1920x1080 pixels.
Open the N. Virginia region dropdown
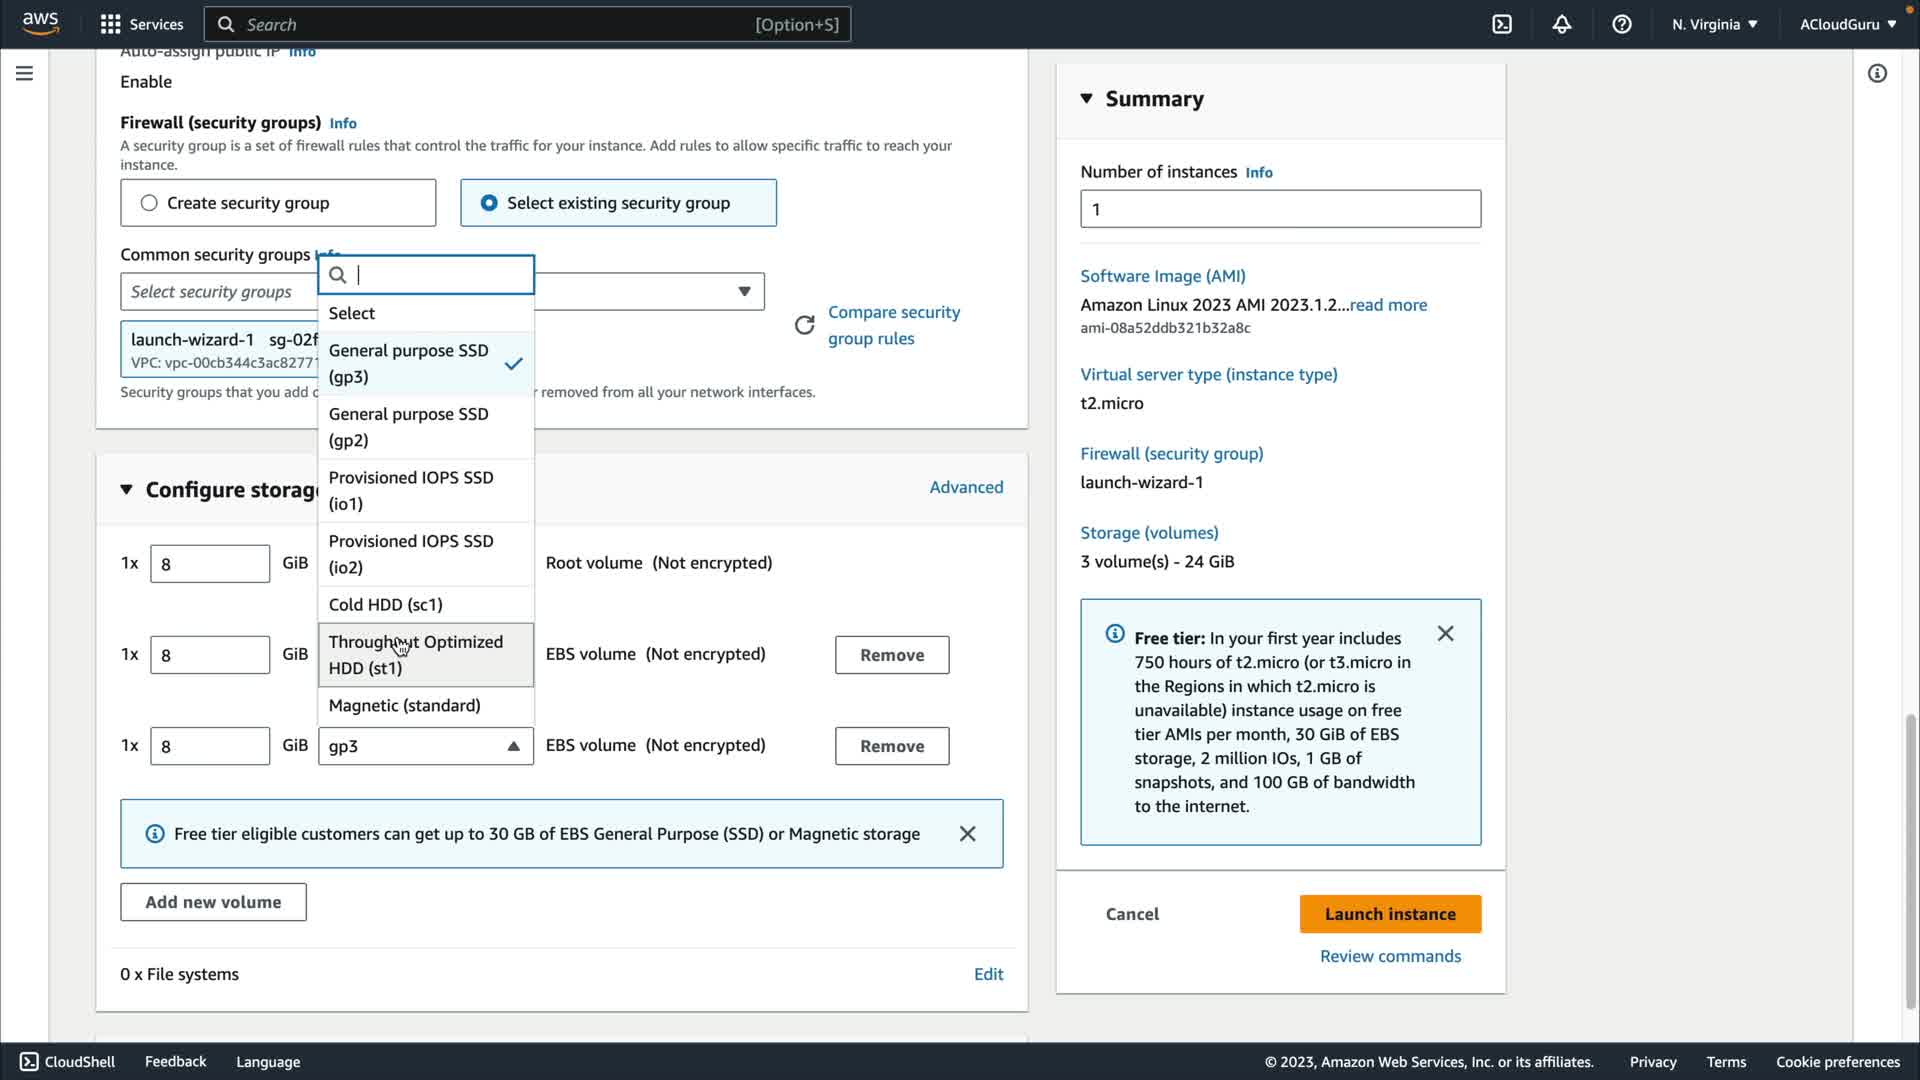(x=1714, y=24)
